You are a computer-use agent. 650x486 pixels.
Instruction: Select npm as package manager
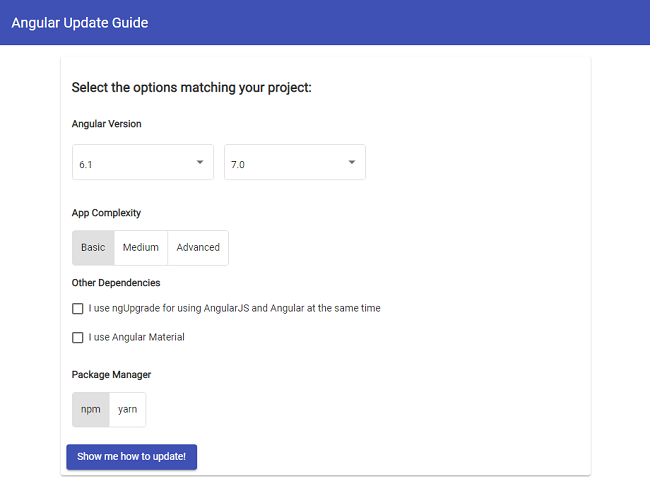click(x=91, y=410)
